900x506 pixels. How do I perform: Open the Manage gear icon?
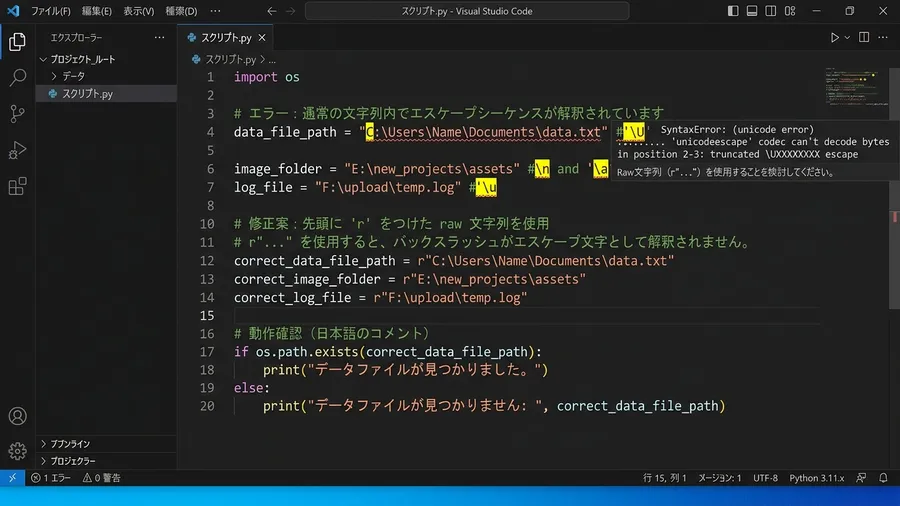point(17,451)
